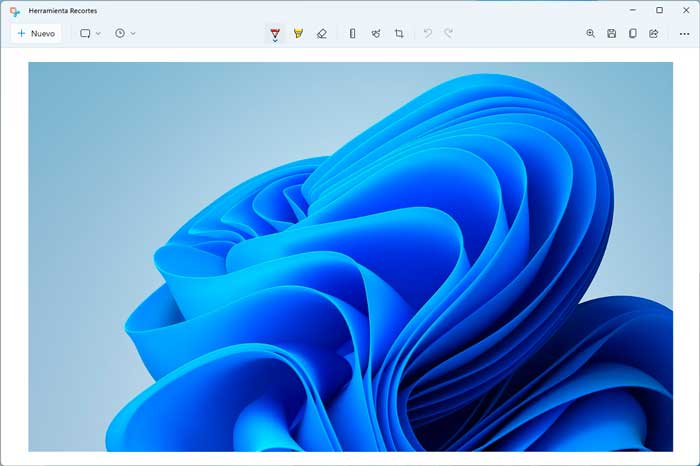Activate the image crop tool

(x=399, y=33)
